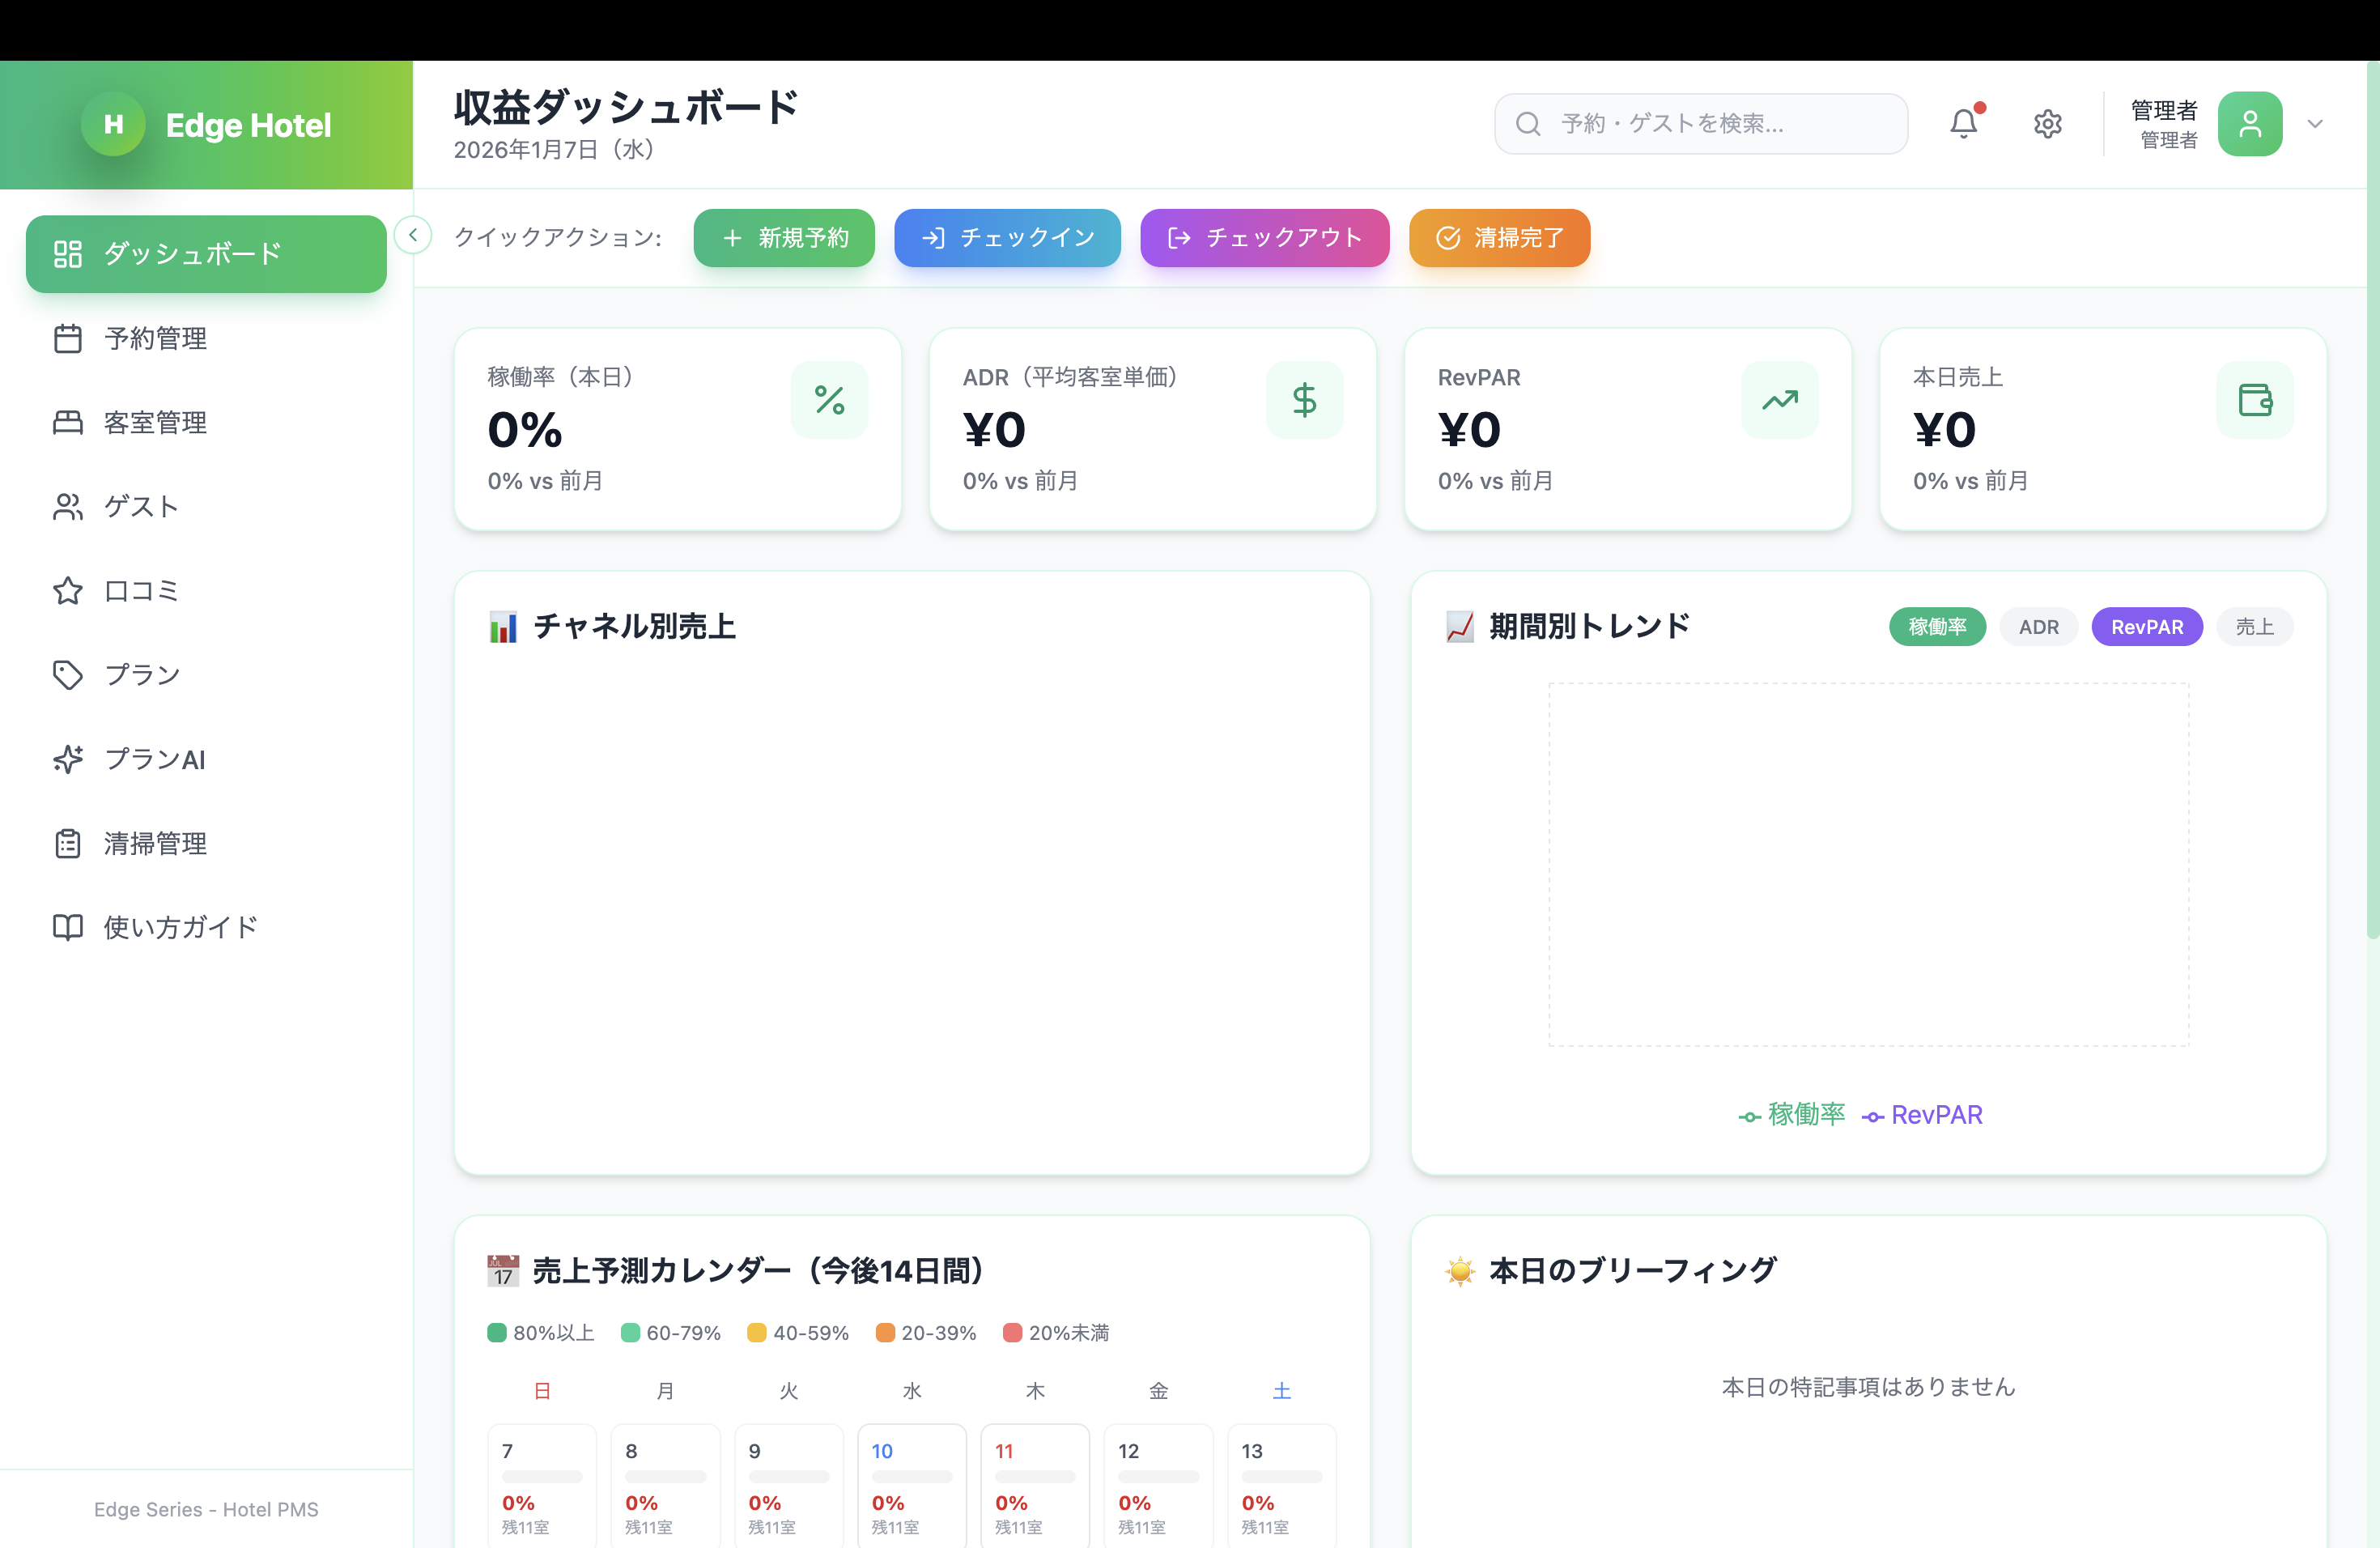
Task: Open settings gear icon in header
Action: 2047,124
